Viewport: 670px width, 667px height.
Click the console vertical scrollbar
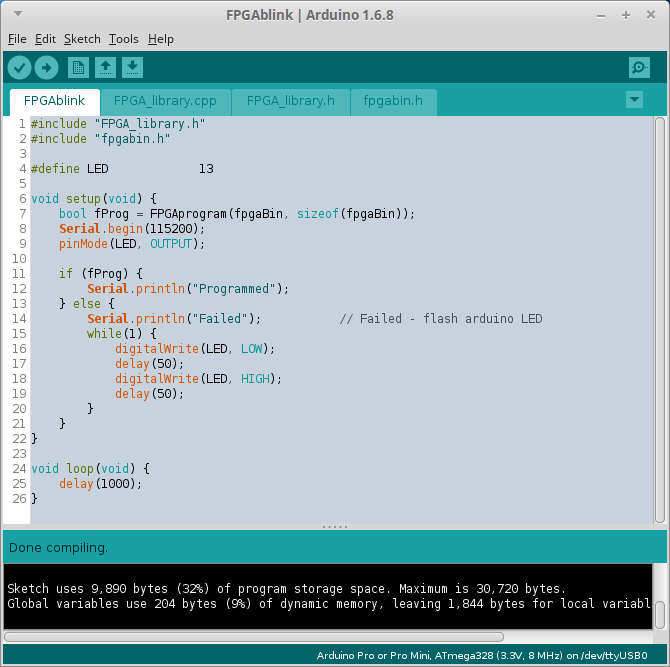(660, 615)
